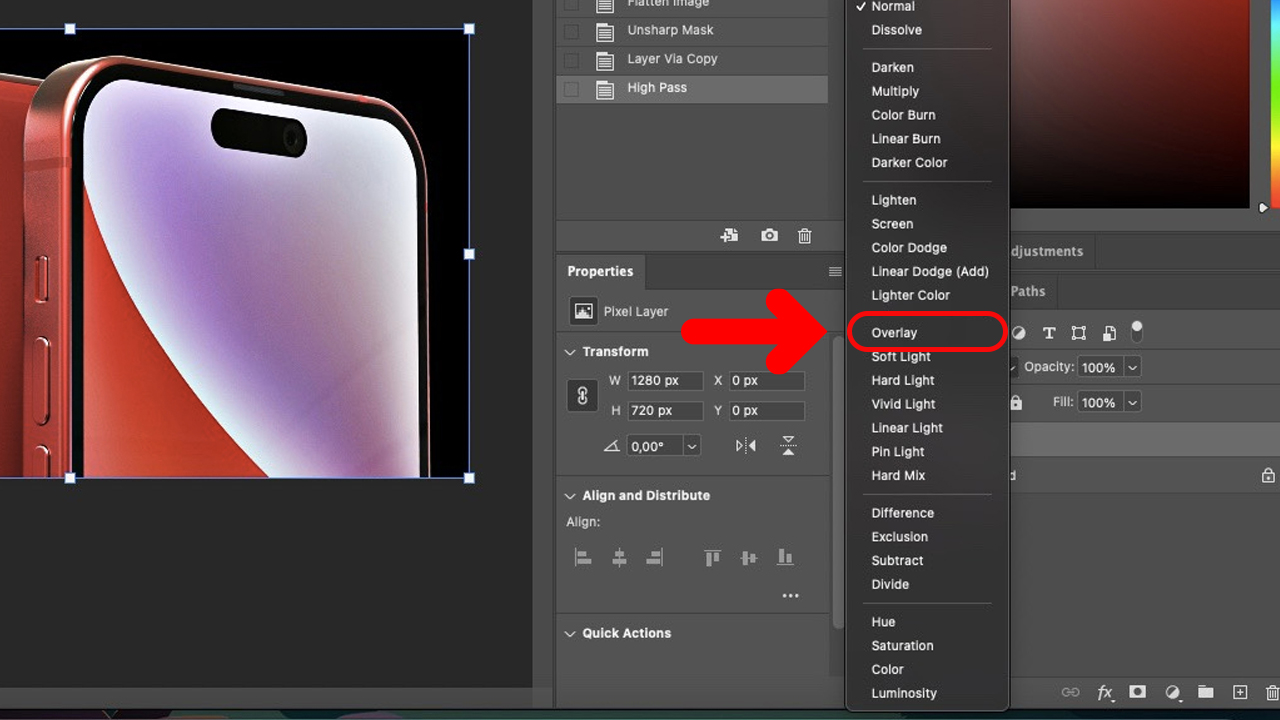
Task: Click the W width field
Action: click(665, 381)
